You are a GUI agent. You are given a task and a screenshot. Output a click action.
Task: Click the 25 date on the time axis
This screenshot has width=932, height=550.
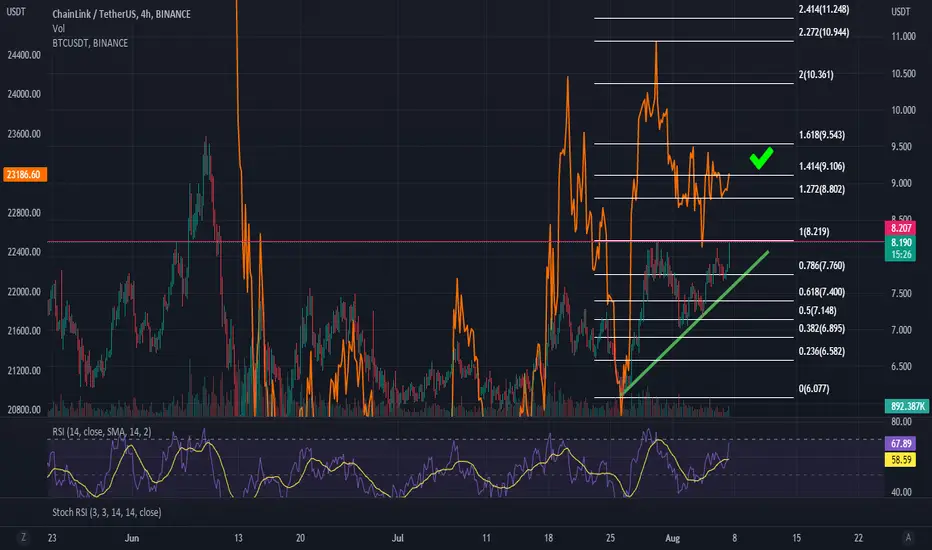pyautogui.click(x=610, y=538)
